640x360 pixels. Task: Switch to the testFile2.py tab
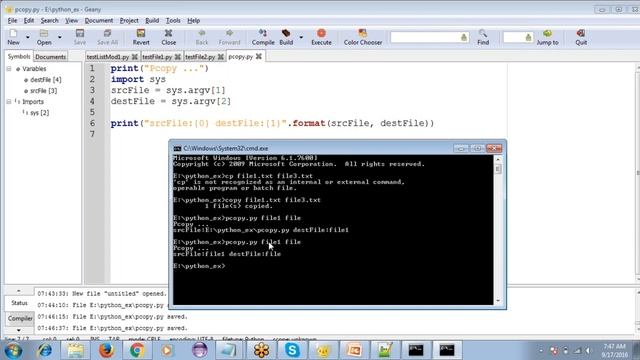click(200, 57)
